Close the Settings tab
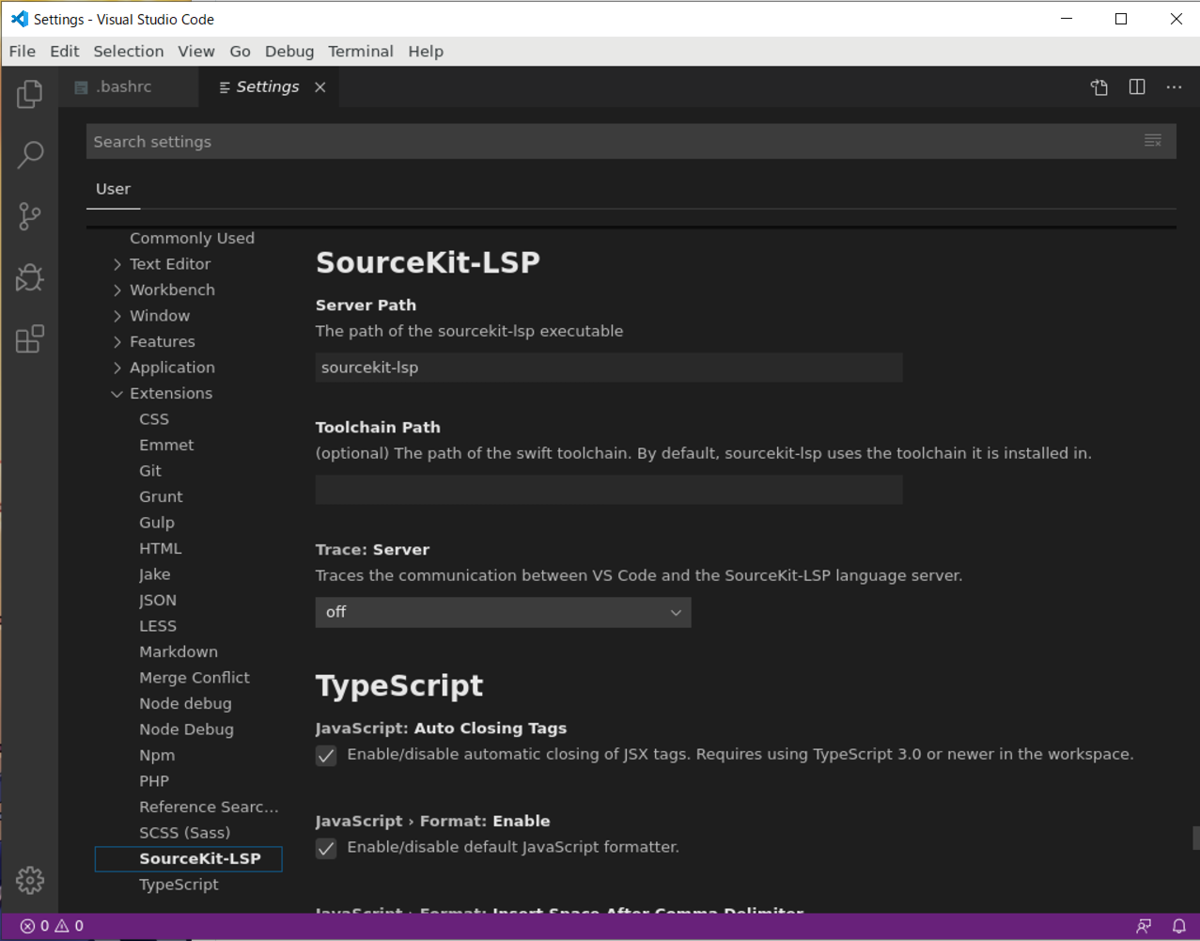This screenshot has width=1200, height=941. click(320, 87)
